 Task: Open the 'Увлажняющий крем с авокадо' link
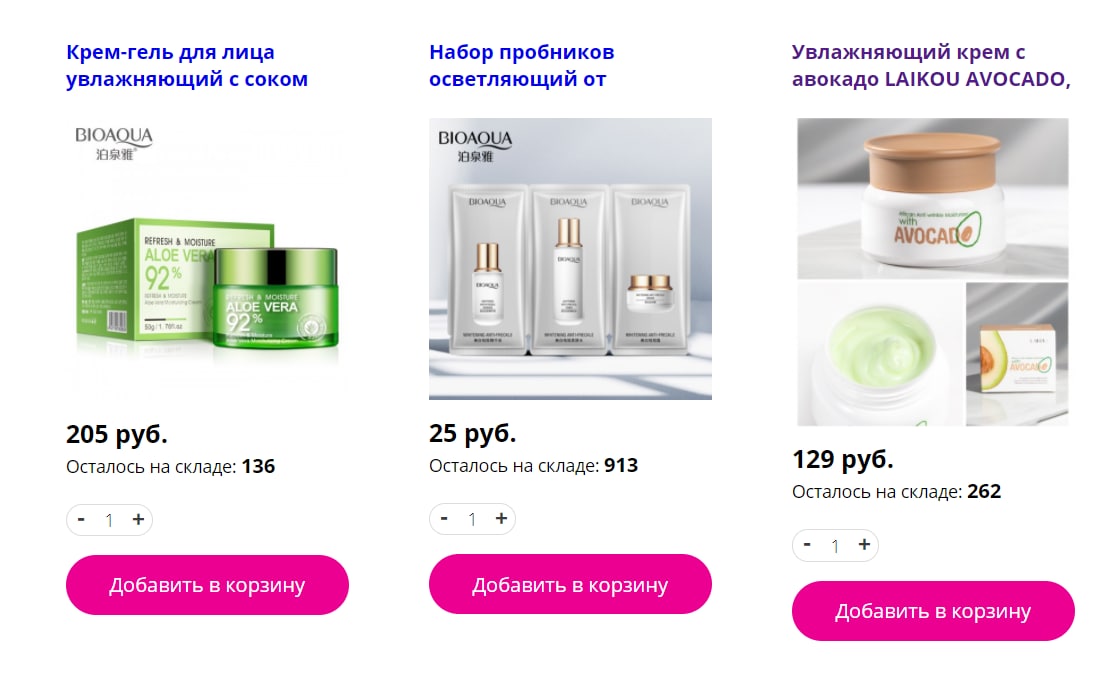(931, 66)
